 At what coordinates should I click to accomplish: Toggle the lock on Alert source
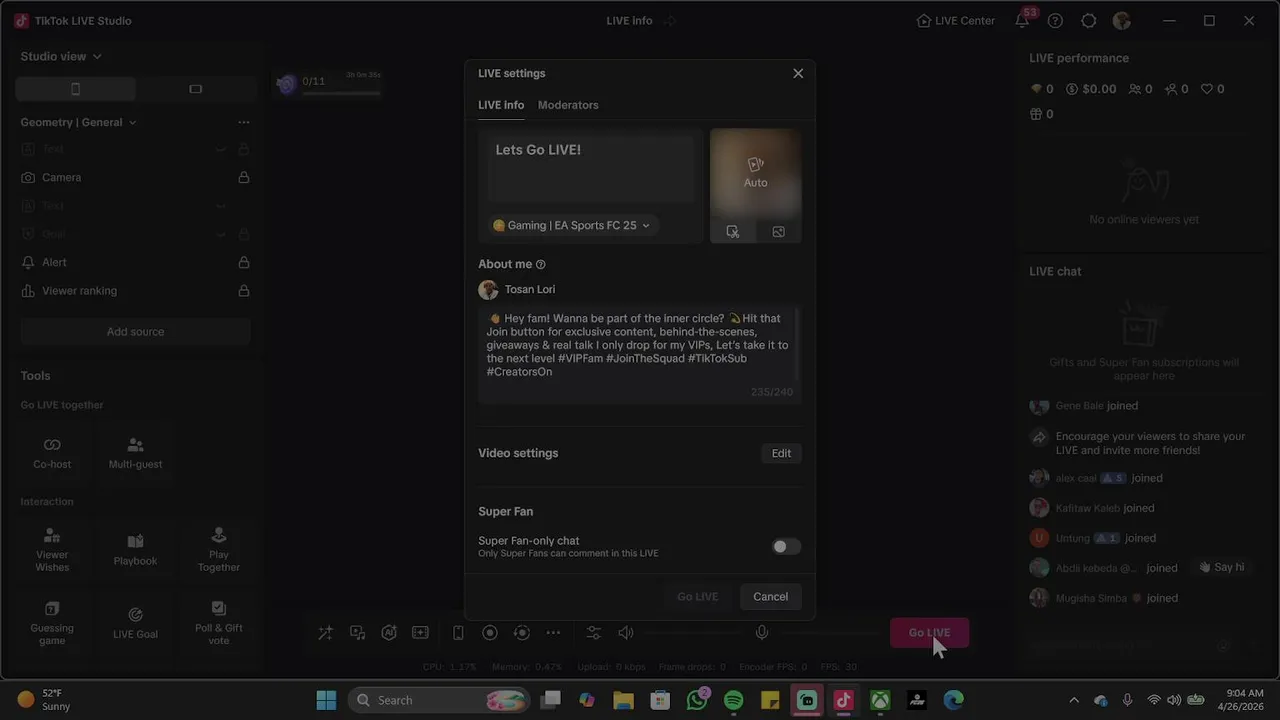click(243, 262)
